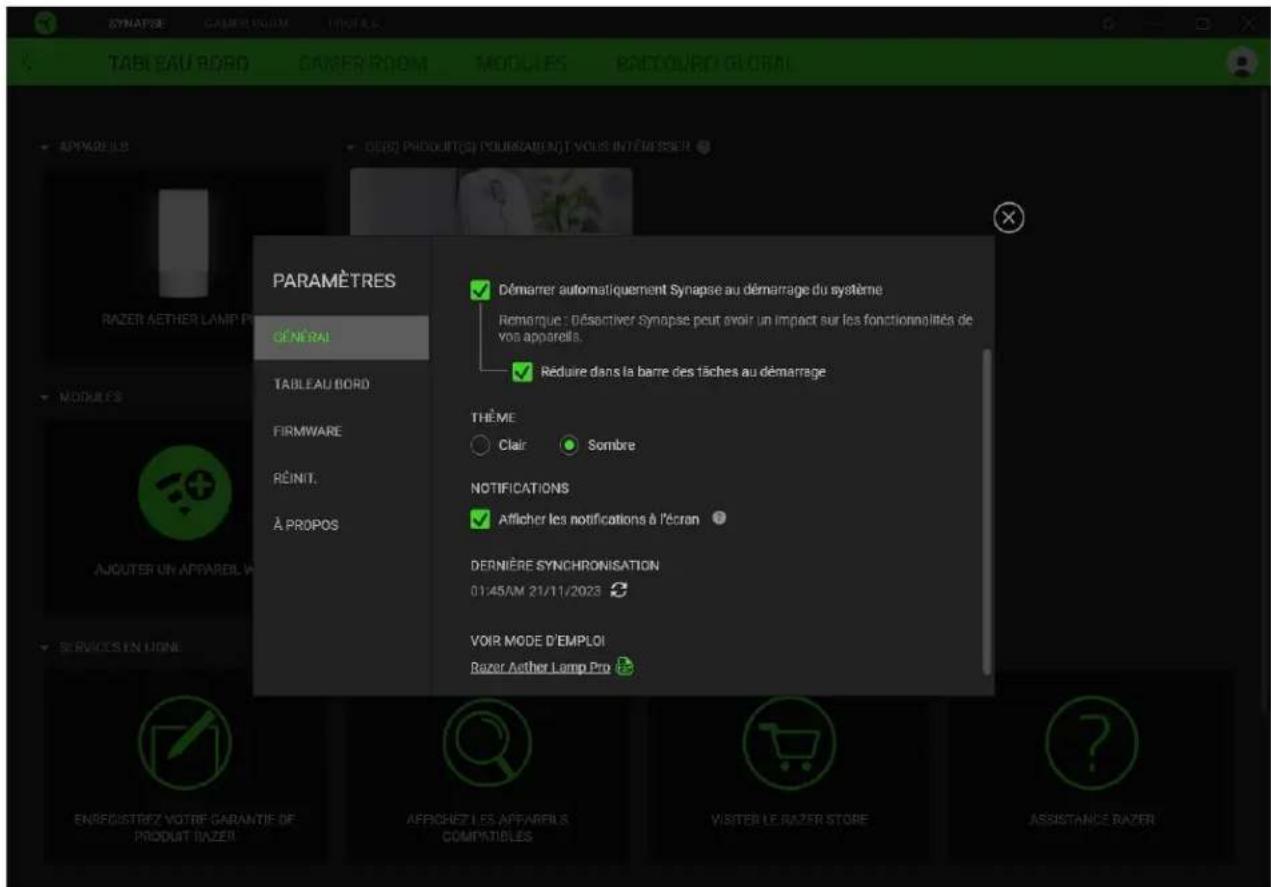Toggle automatic Synapse startup checkbox

click(x=480, y=290)
